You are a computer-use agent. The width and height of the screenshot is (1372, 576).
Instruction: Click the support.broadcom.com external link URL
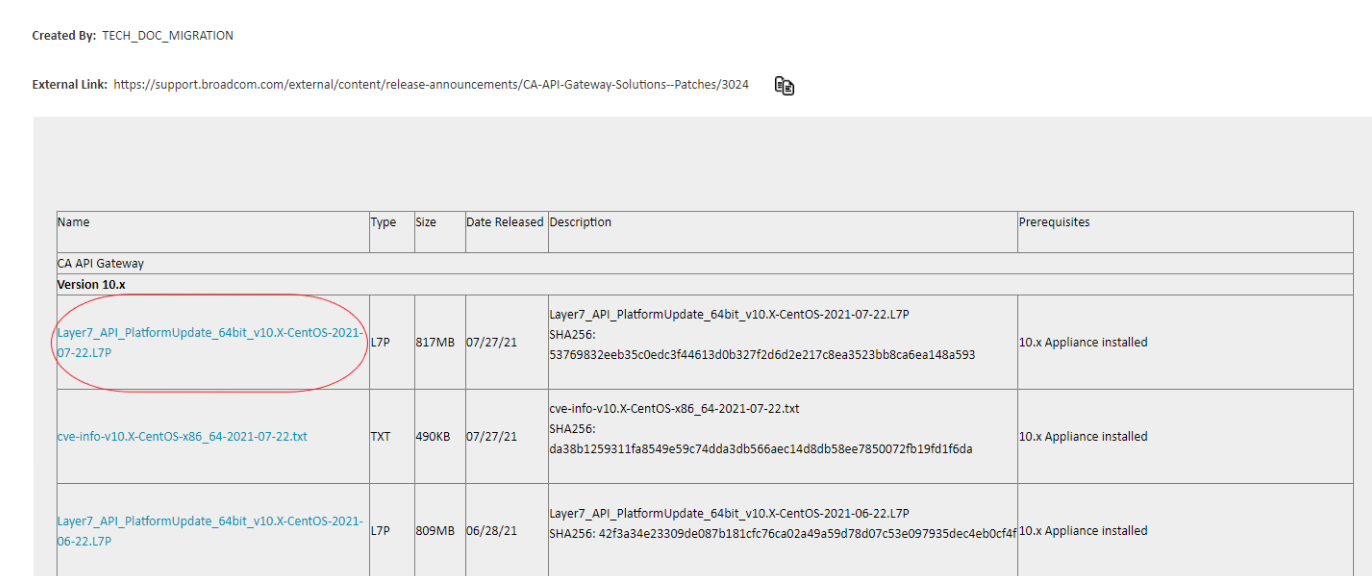[x=431, y=85]
